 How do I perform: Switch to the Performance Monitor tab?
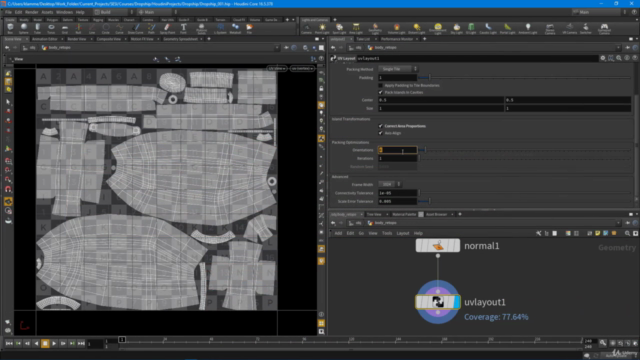point(397,39)
